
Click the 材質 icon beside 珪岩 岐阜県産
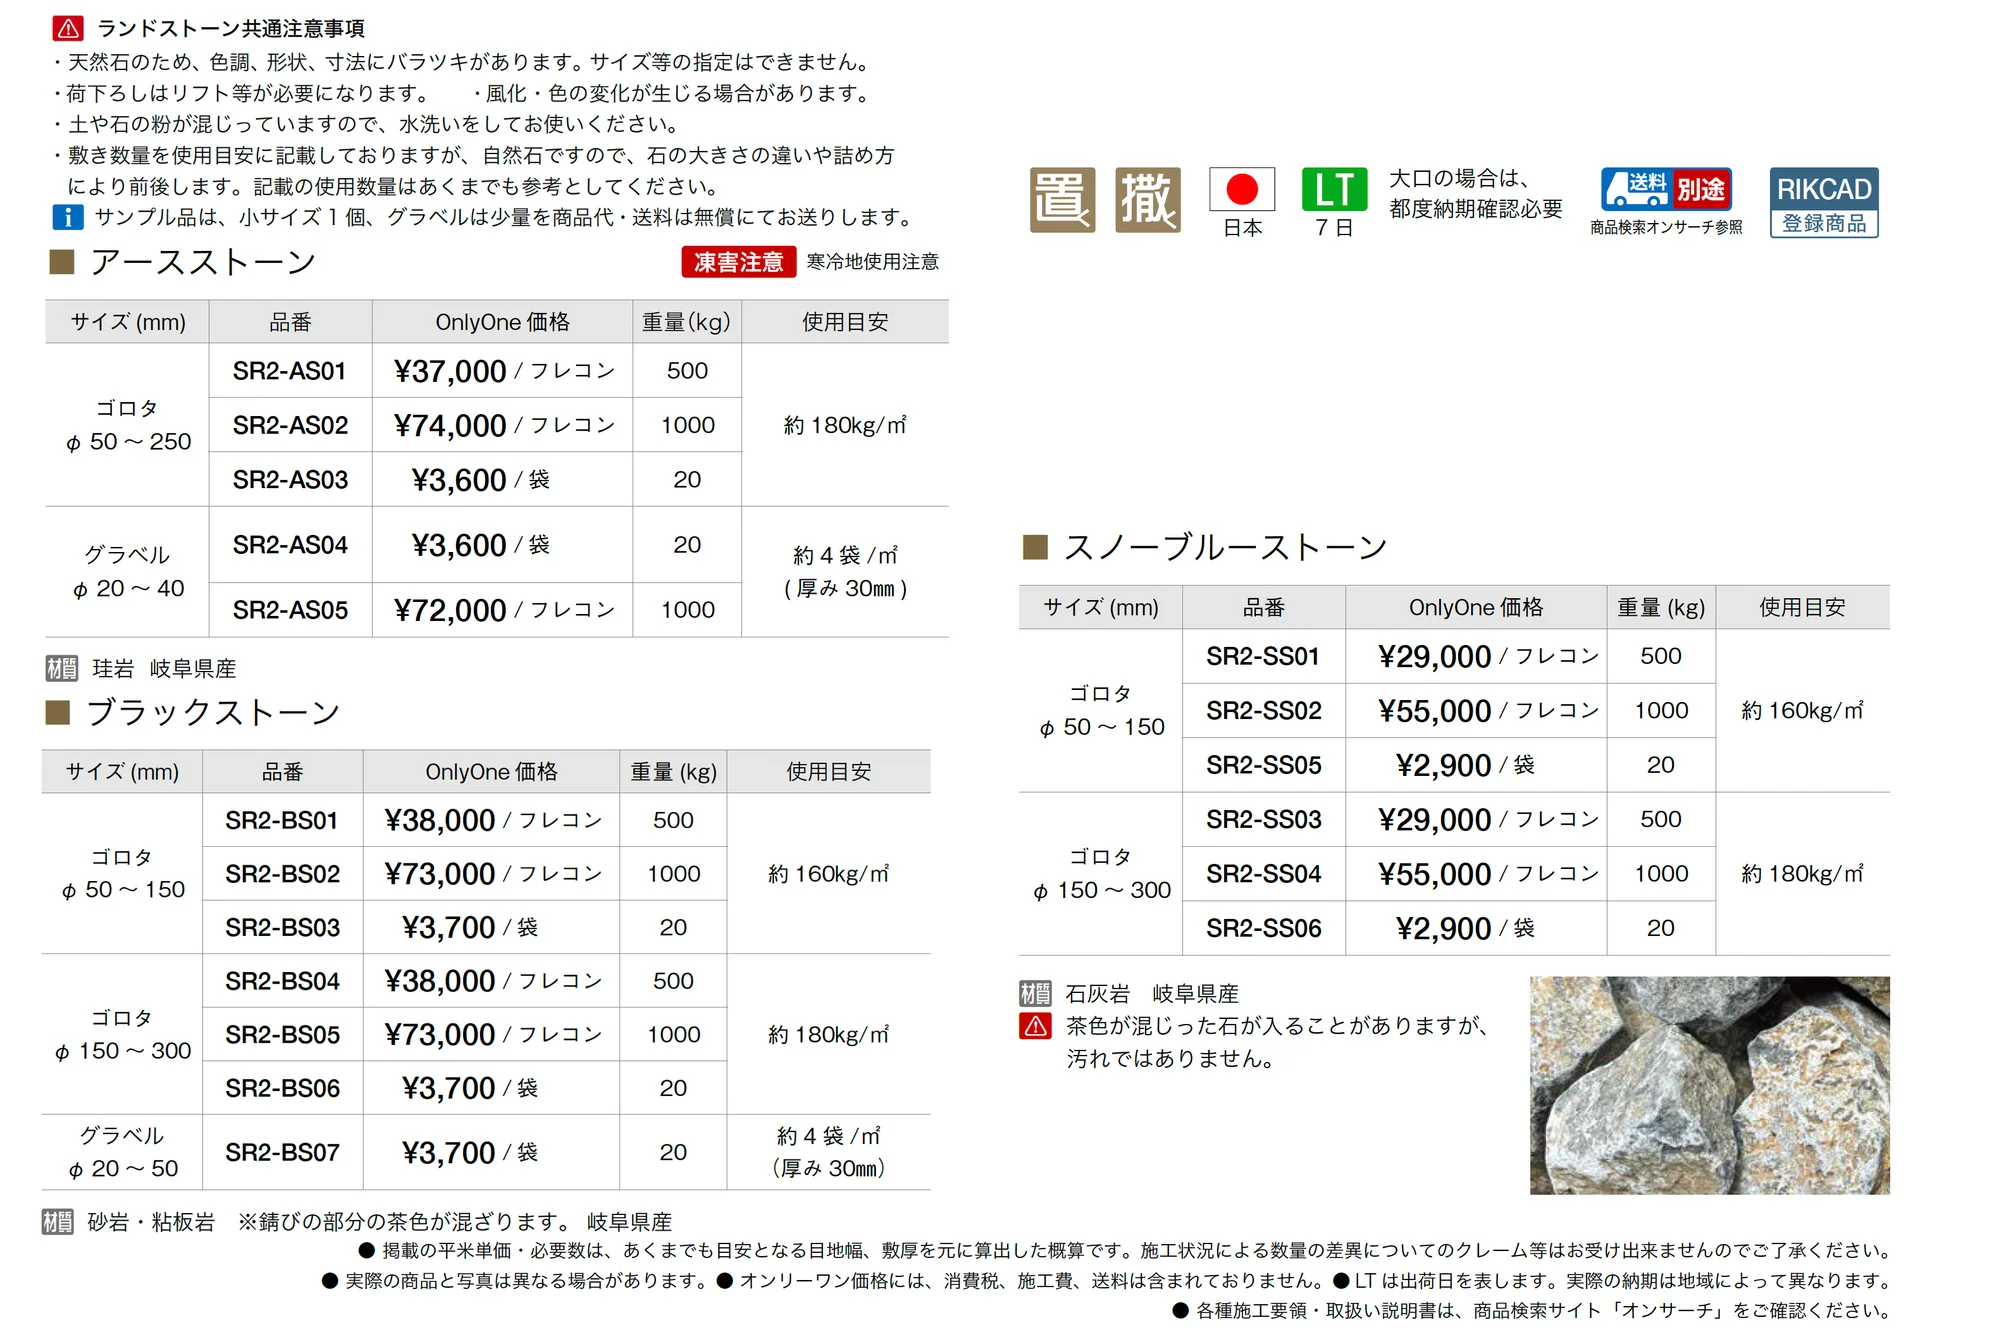pyautogui.click(x=61, y=668)
